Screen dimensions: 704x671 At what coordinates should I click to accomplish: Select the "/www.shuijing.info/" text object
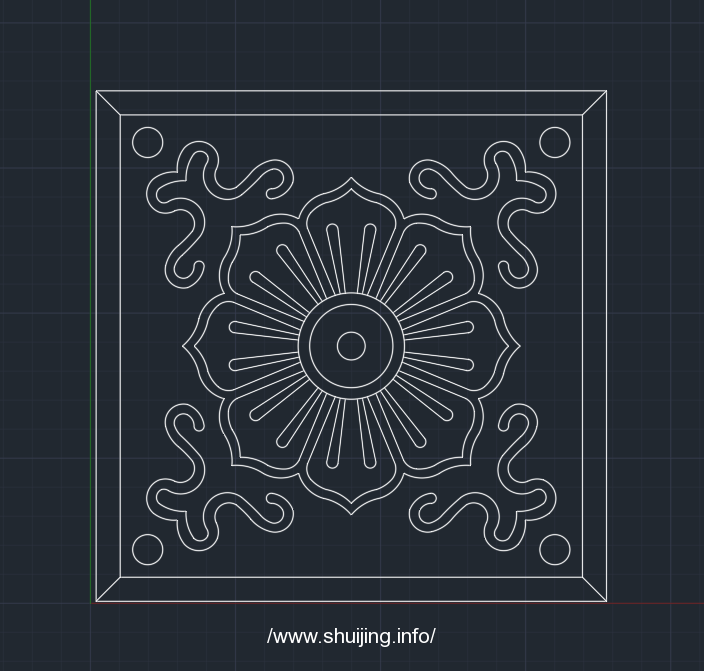[x=351, y=636]
